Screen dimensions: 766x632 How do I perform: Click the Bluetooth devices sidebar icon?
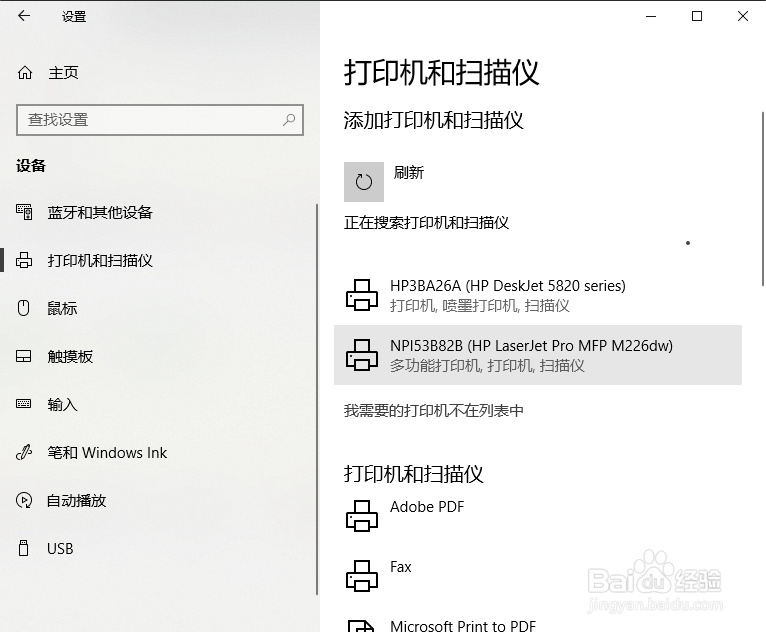[24, 212]
